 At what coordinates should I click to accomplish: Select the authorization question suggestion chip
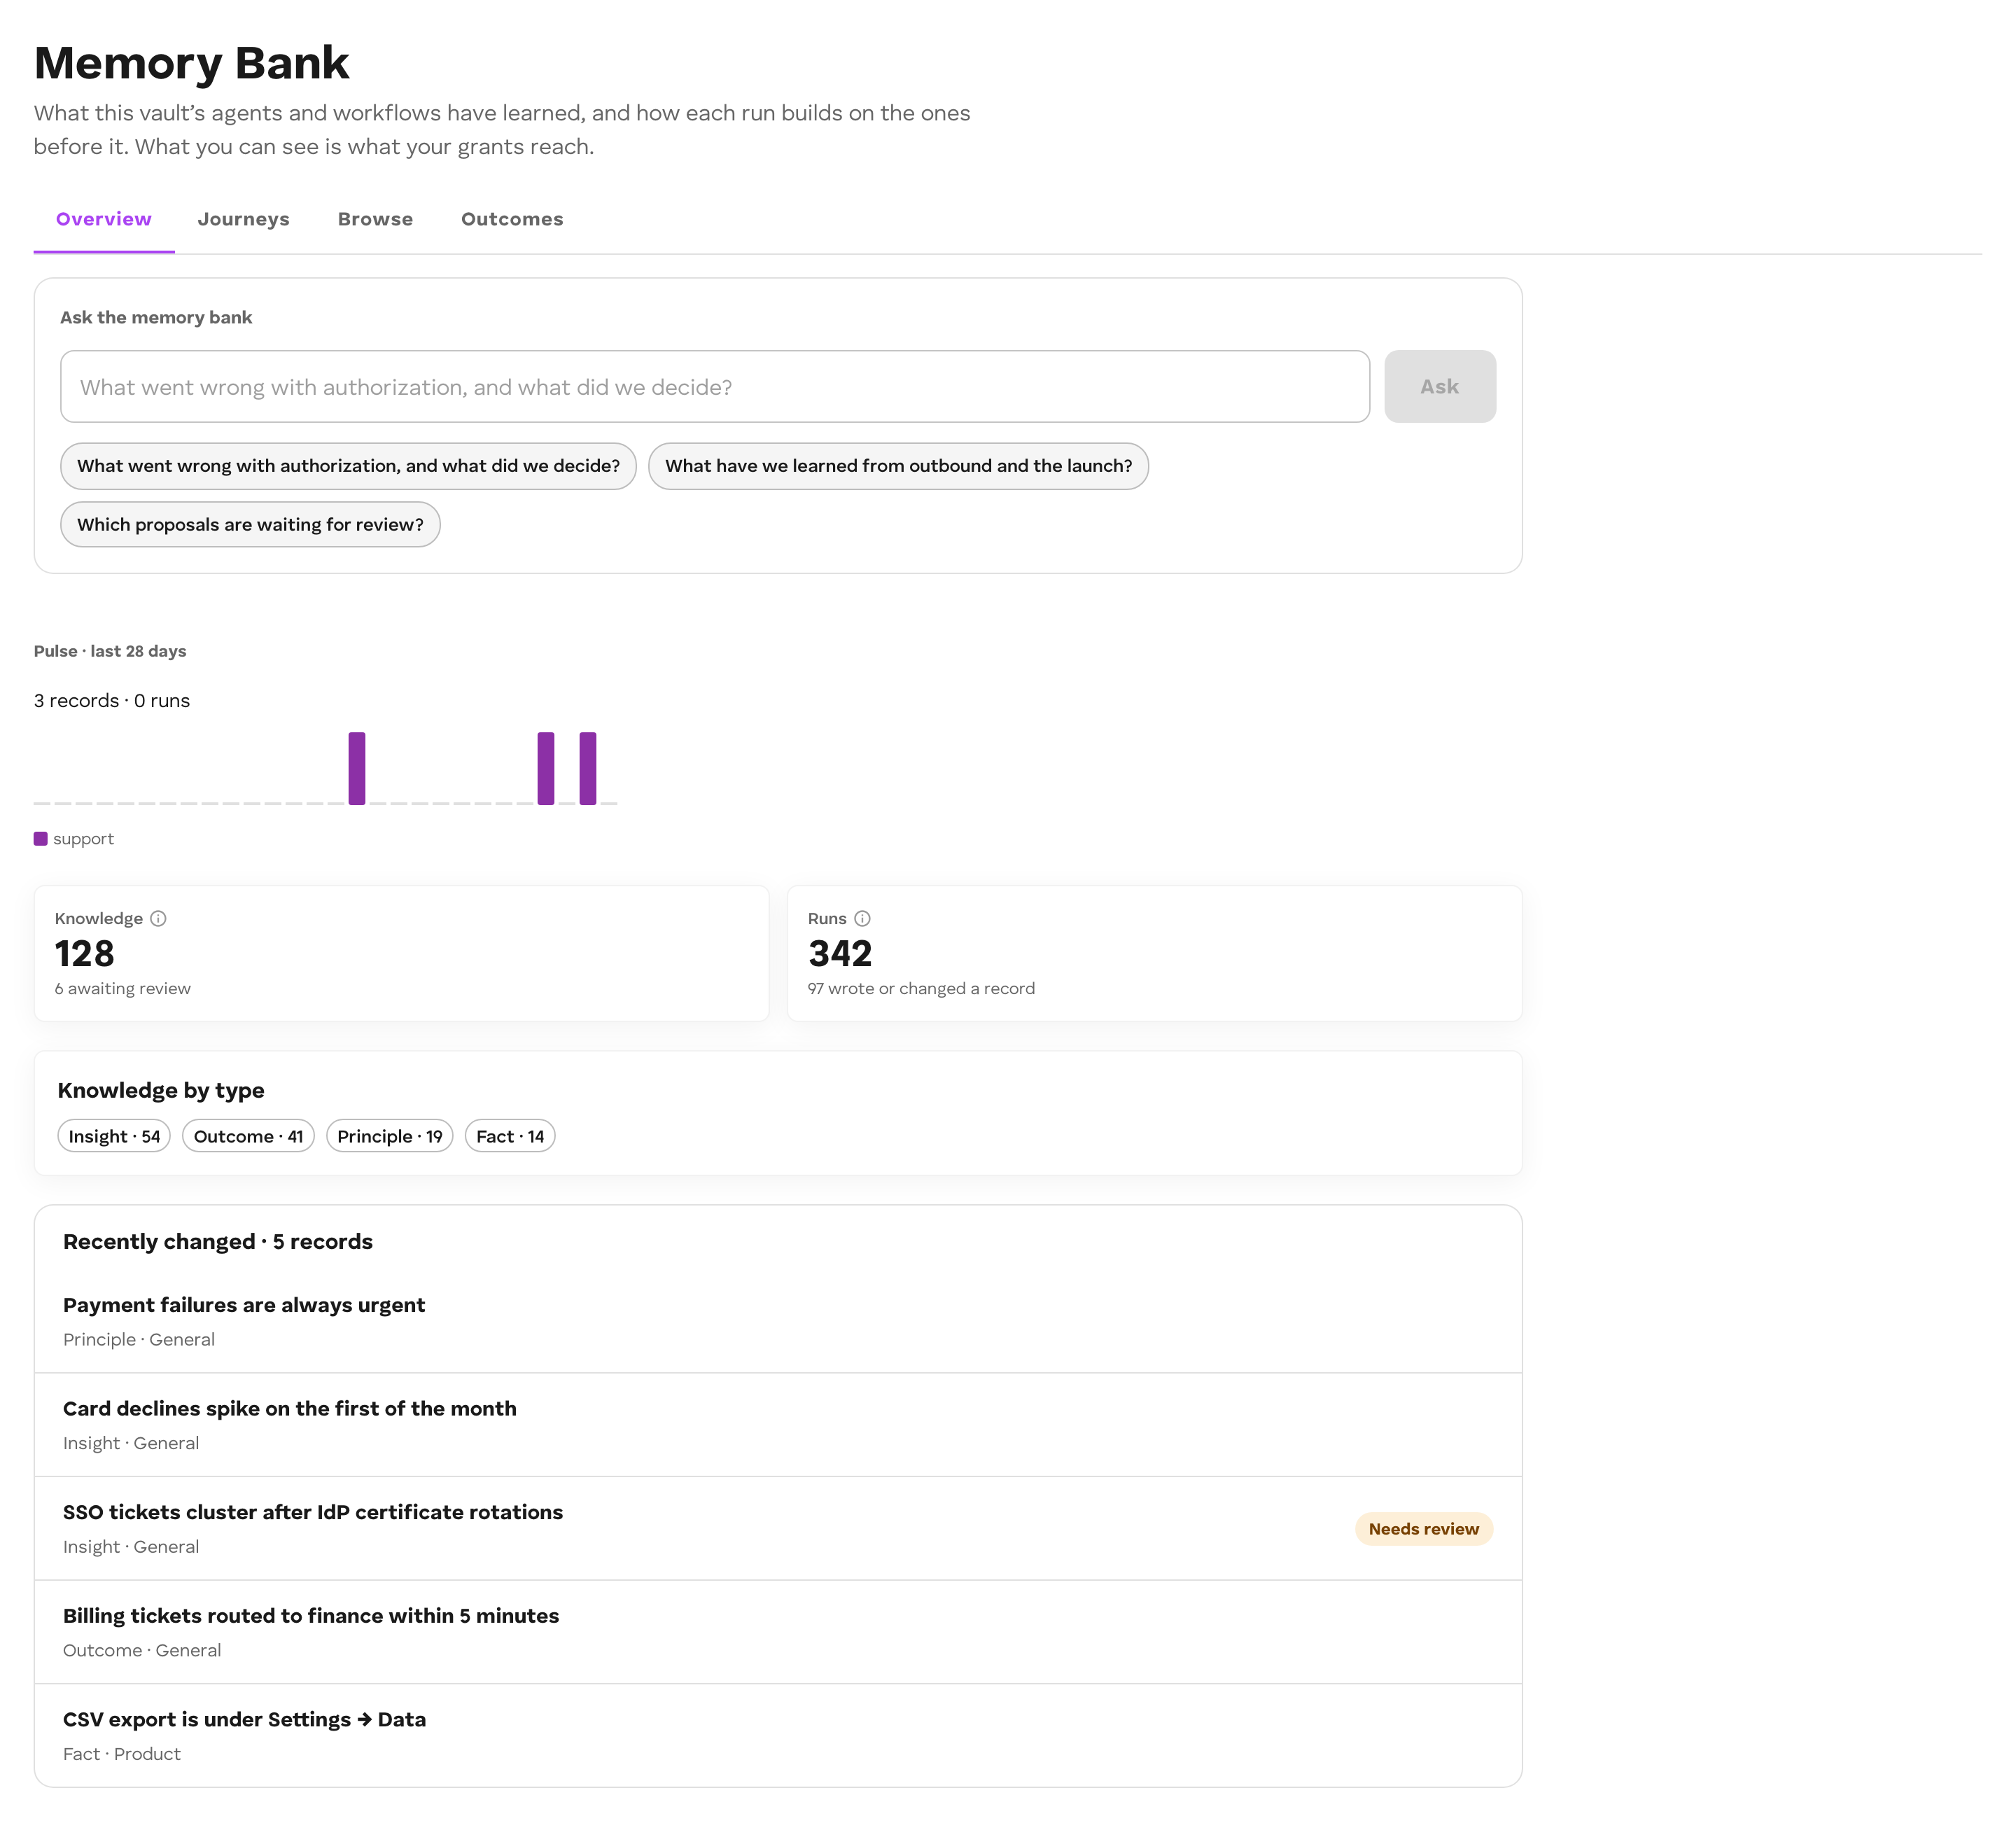[348, 466]
